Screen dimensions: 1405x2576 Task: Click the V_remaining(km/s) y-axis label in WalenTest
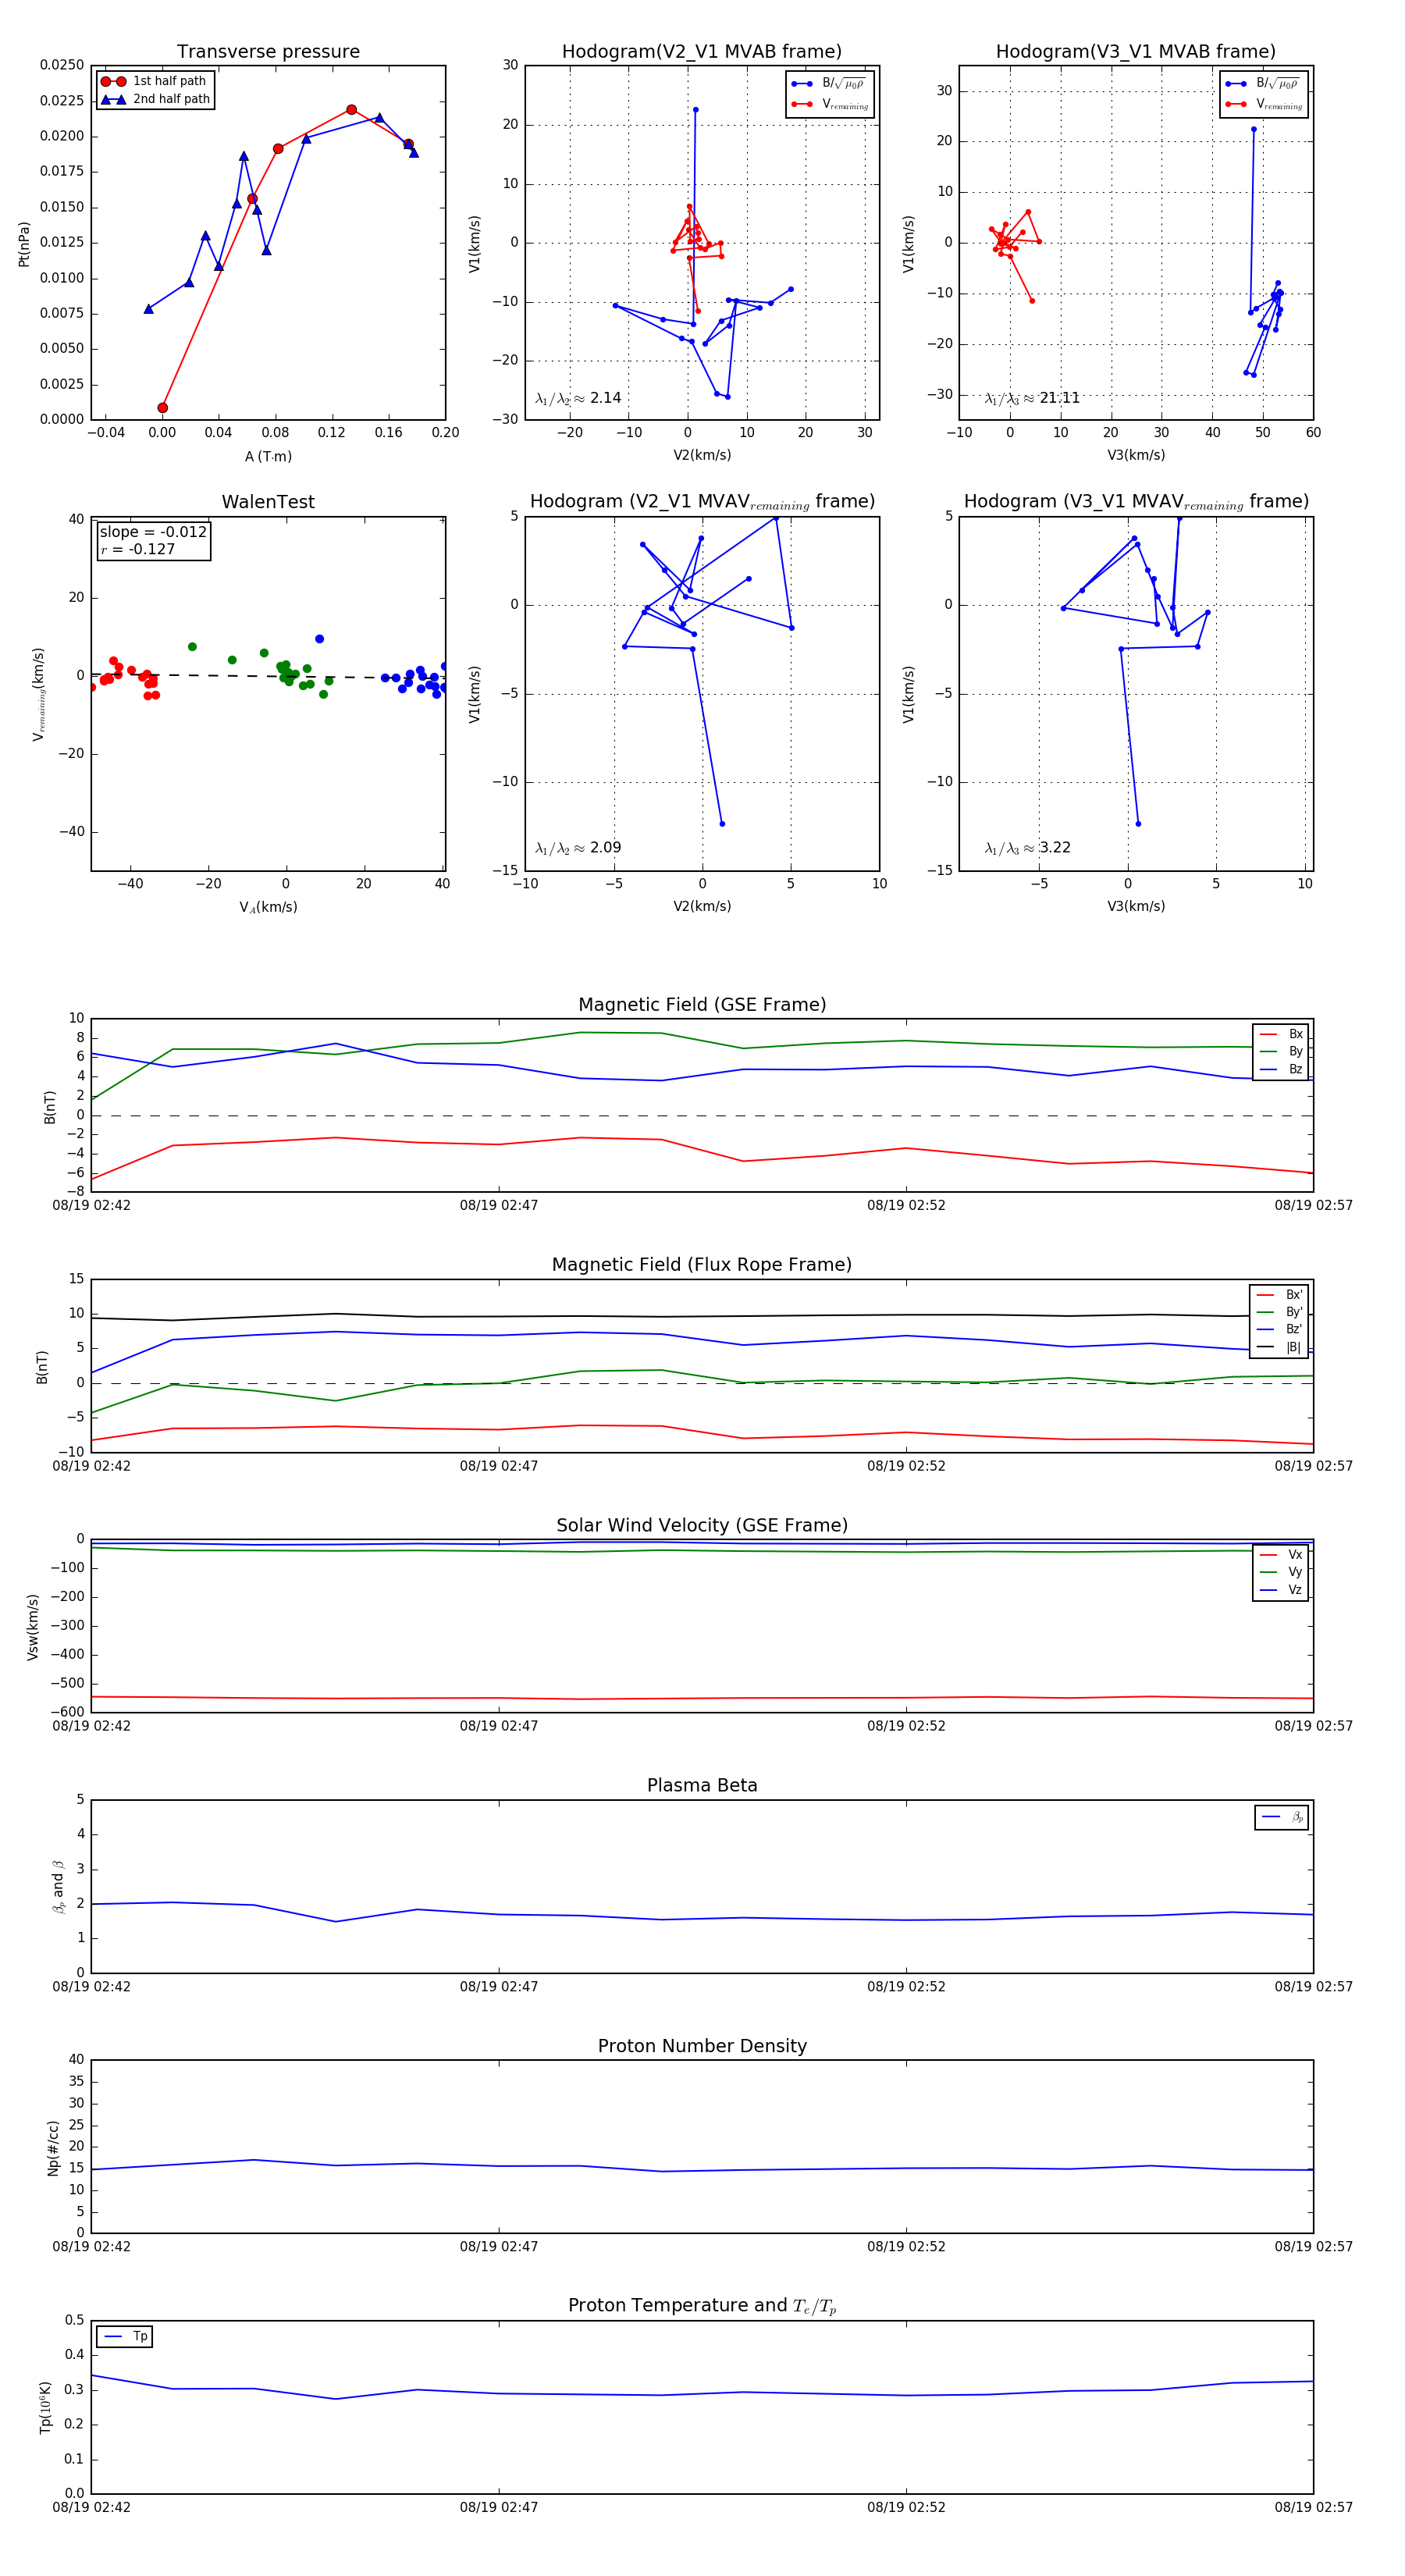[38, 694]
